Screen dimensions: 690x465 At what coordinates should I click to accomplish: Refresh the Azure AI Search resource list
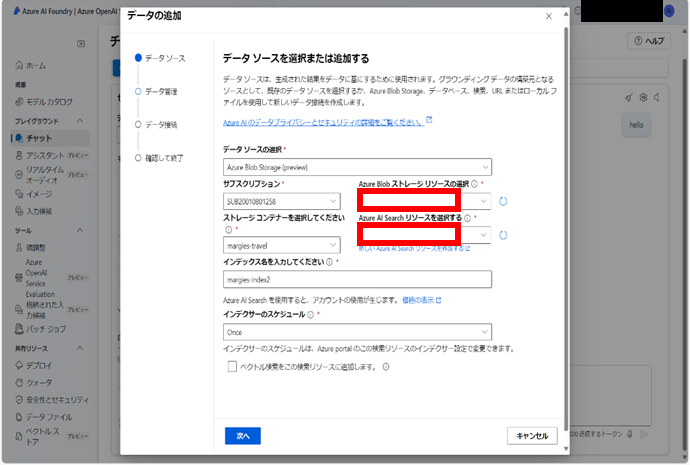pyautogui.click(x=503, y=235)
